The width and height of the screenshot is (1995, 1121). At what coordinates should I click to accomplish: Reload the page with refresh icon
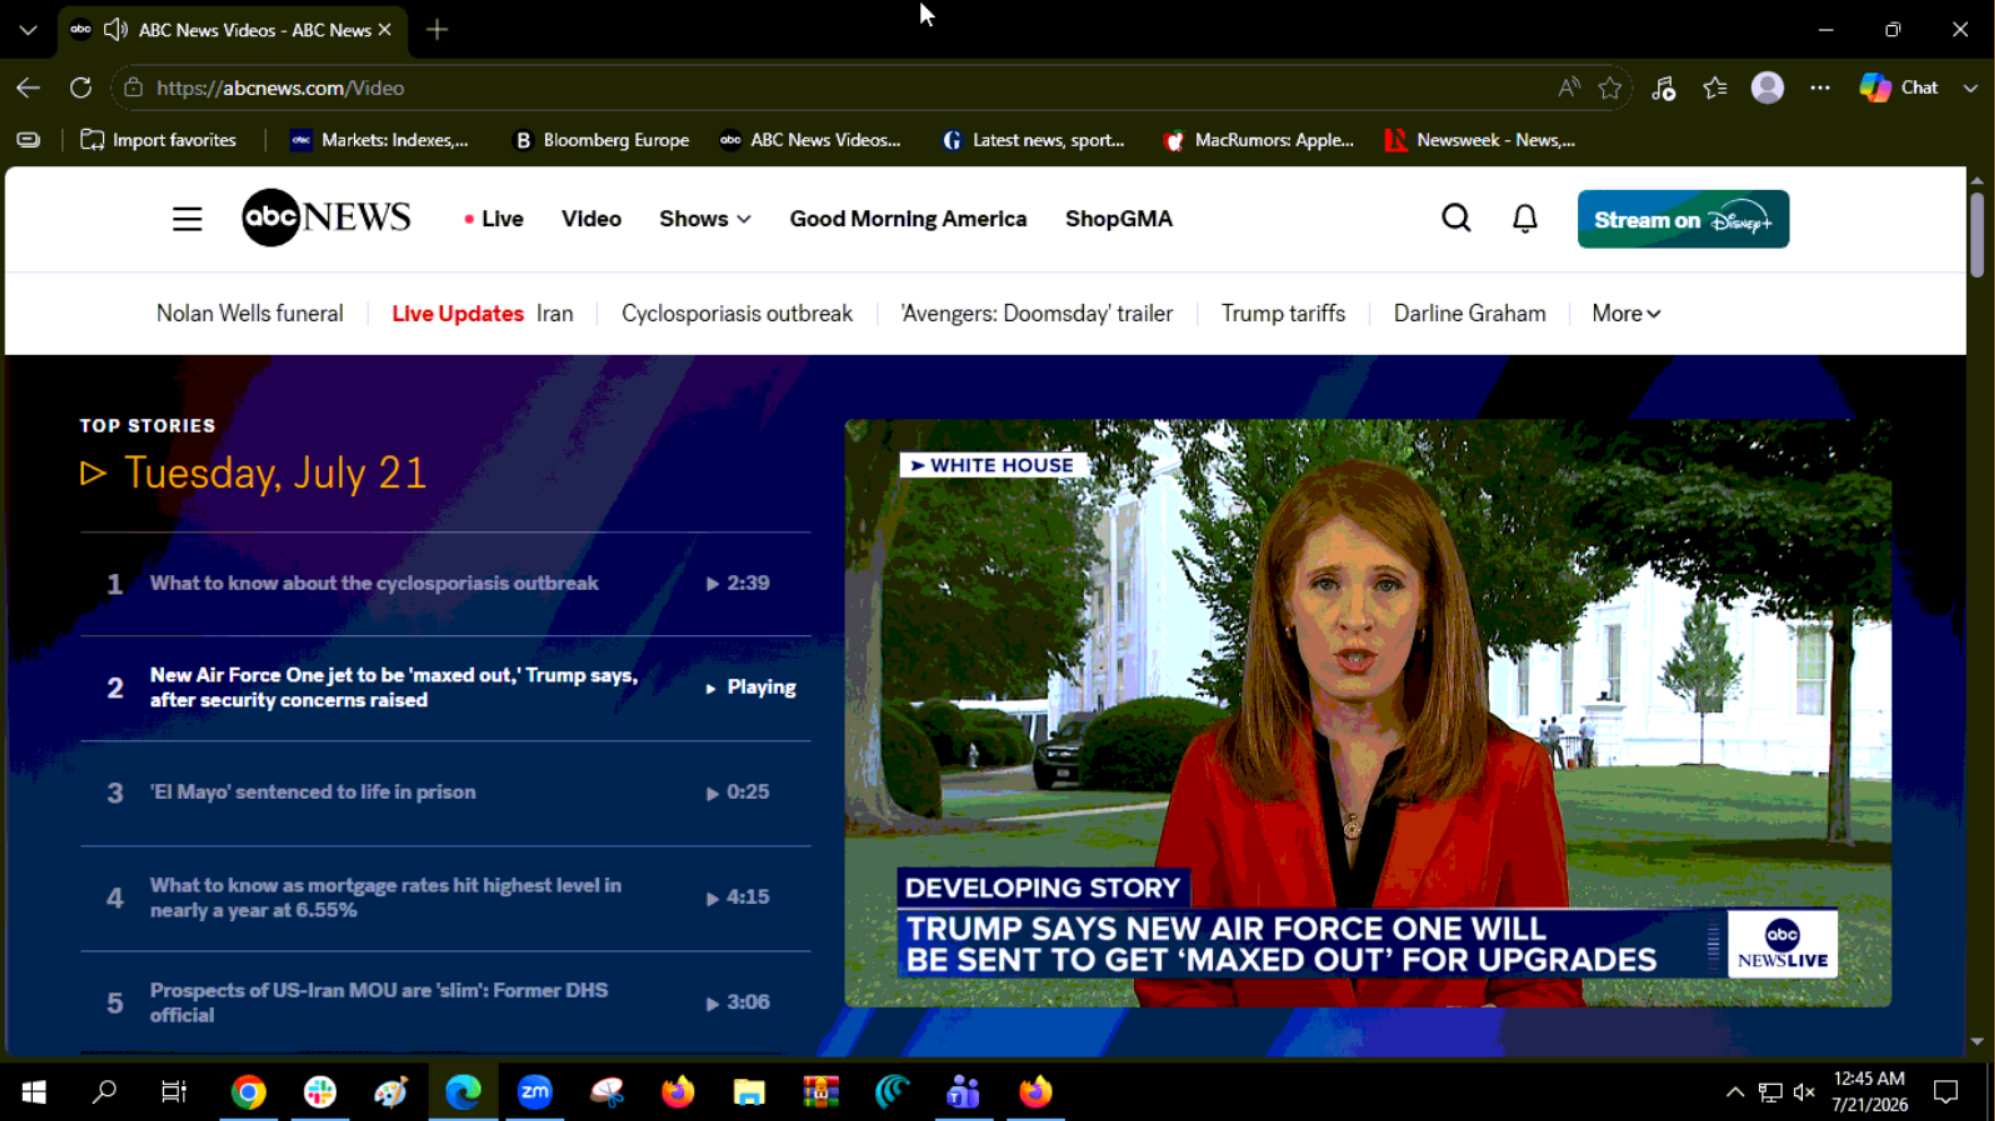tap(81, 88)
